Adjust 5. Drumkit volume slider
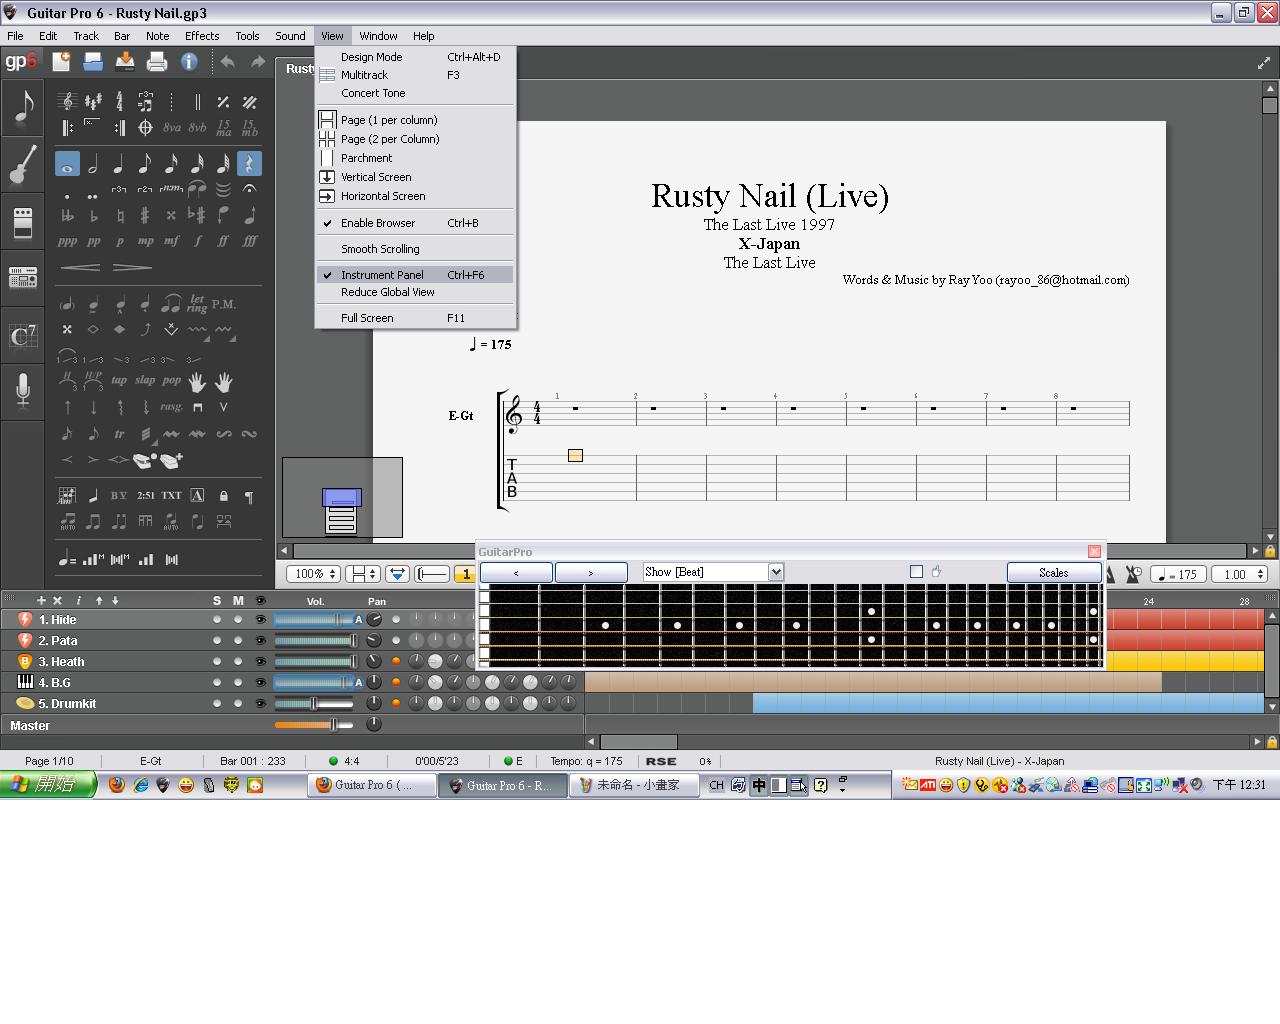 point(314,704)
